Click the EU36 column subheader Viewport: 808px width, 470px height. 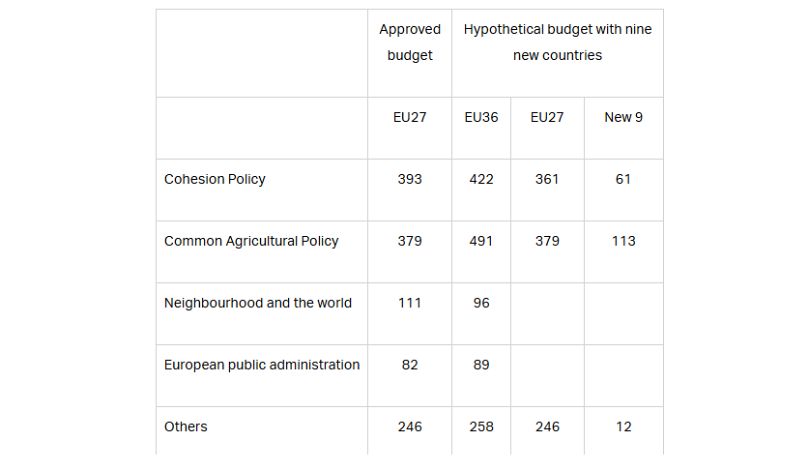[481, 117]
